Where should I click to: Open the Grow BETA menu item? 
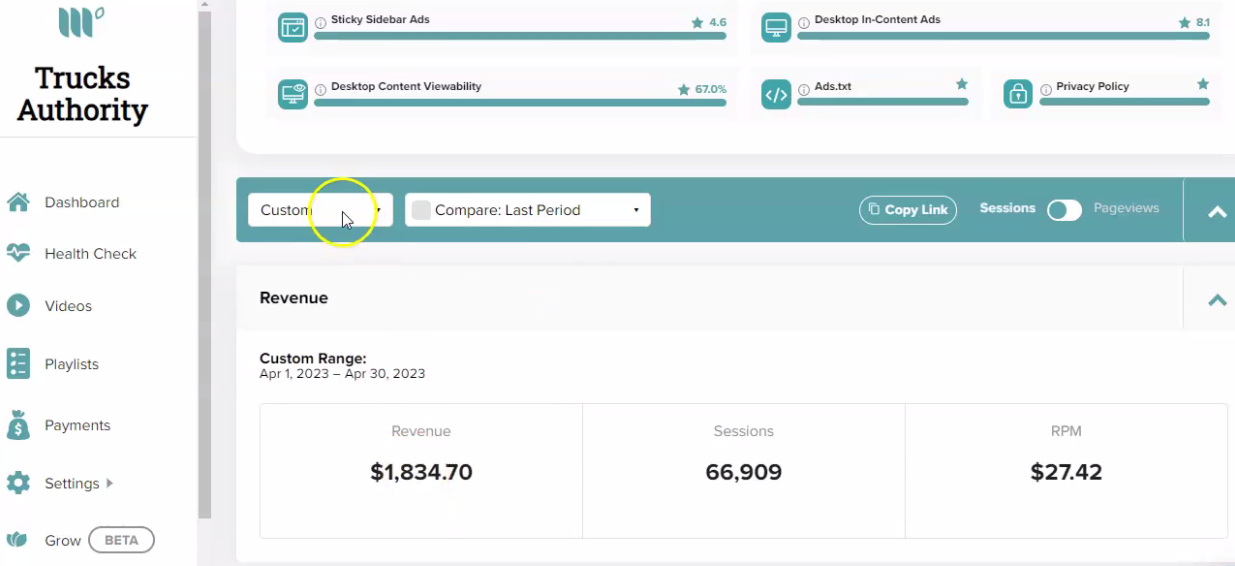pos(81,540)
